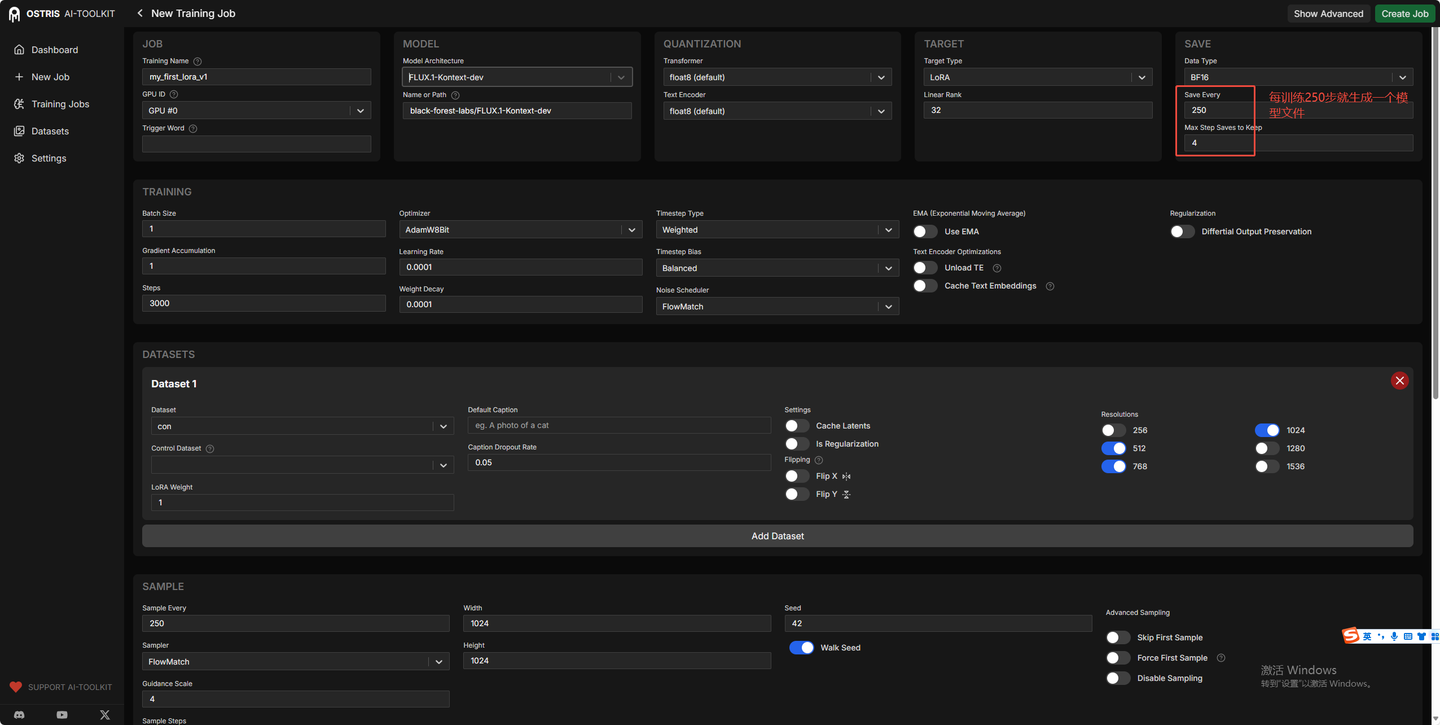Click help icon next to Cache Text Embeddings

pyautogui.click(x=1050, y=286)
